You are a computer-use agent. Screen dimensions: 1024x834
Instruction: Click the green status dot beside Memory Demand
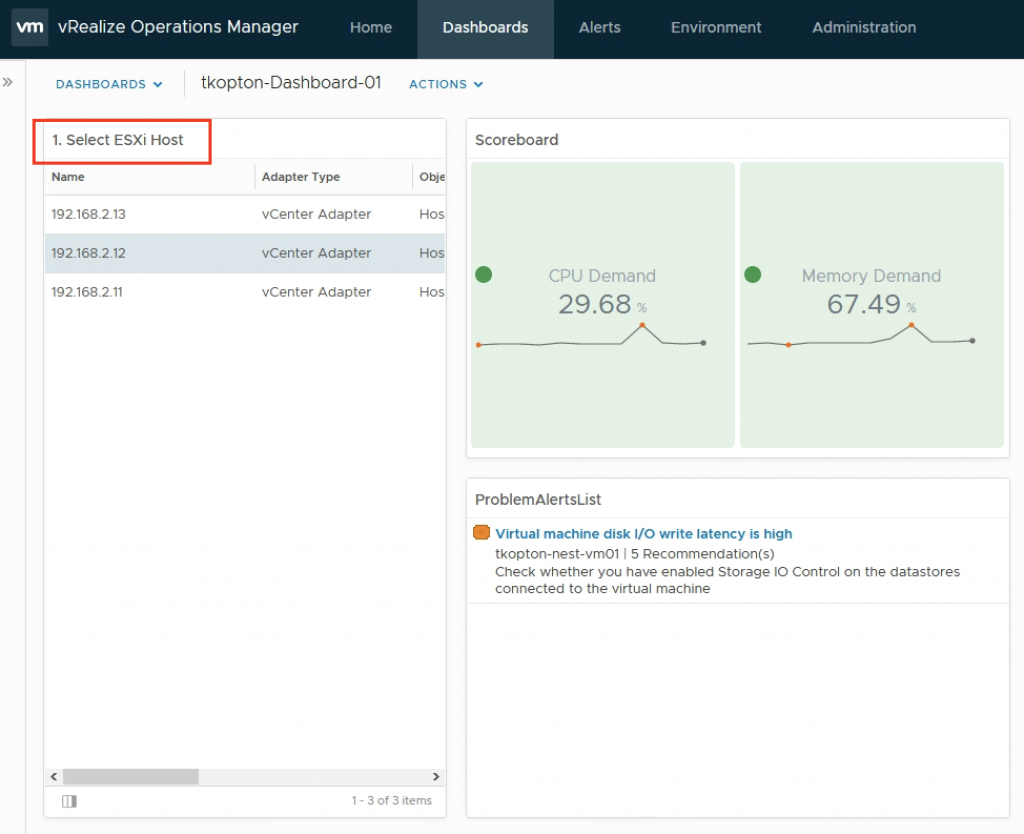752,275
